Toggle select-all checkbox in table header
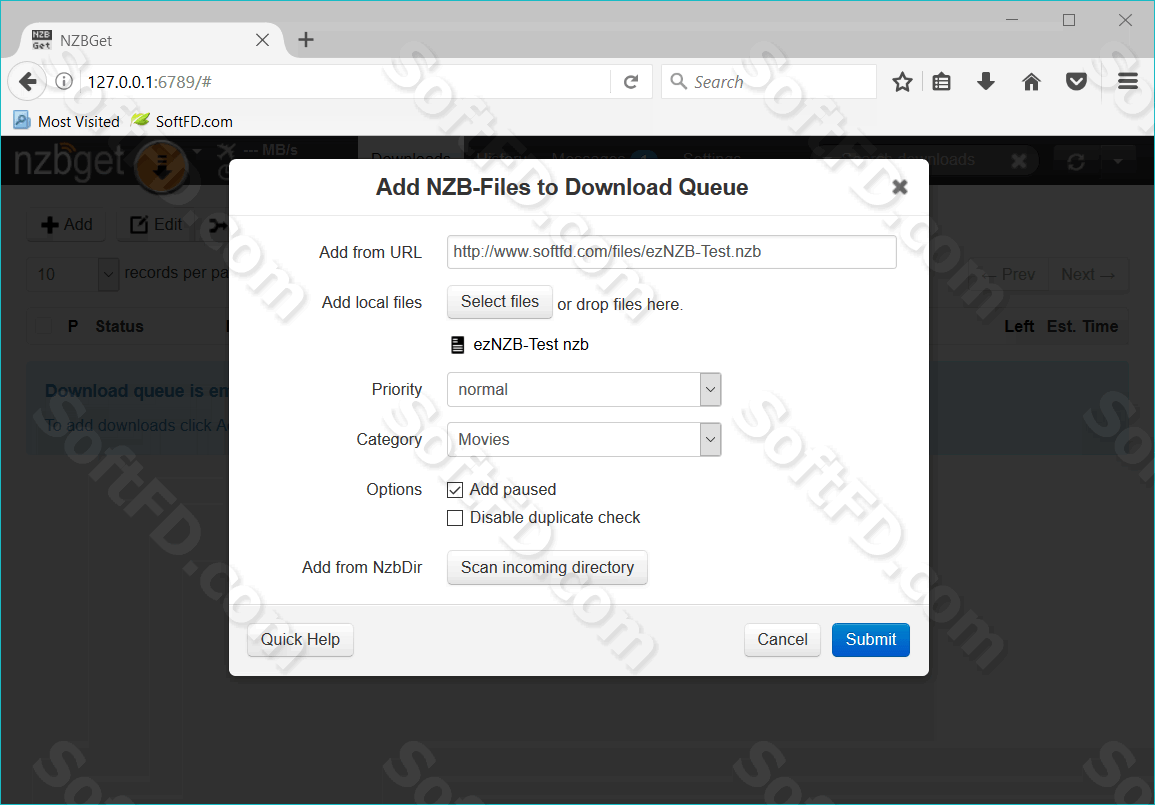 [43, 326]
